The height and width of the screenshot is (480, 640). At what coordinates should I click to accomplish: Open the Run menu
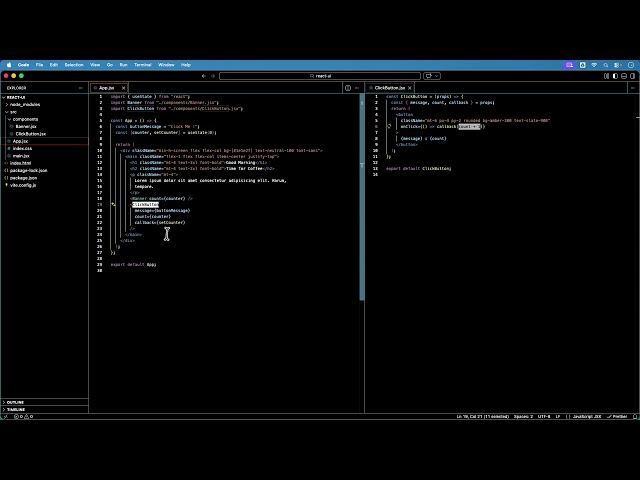[123, 65]
